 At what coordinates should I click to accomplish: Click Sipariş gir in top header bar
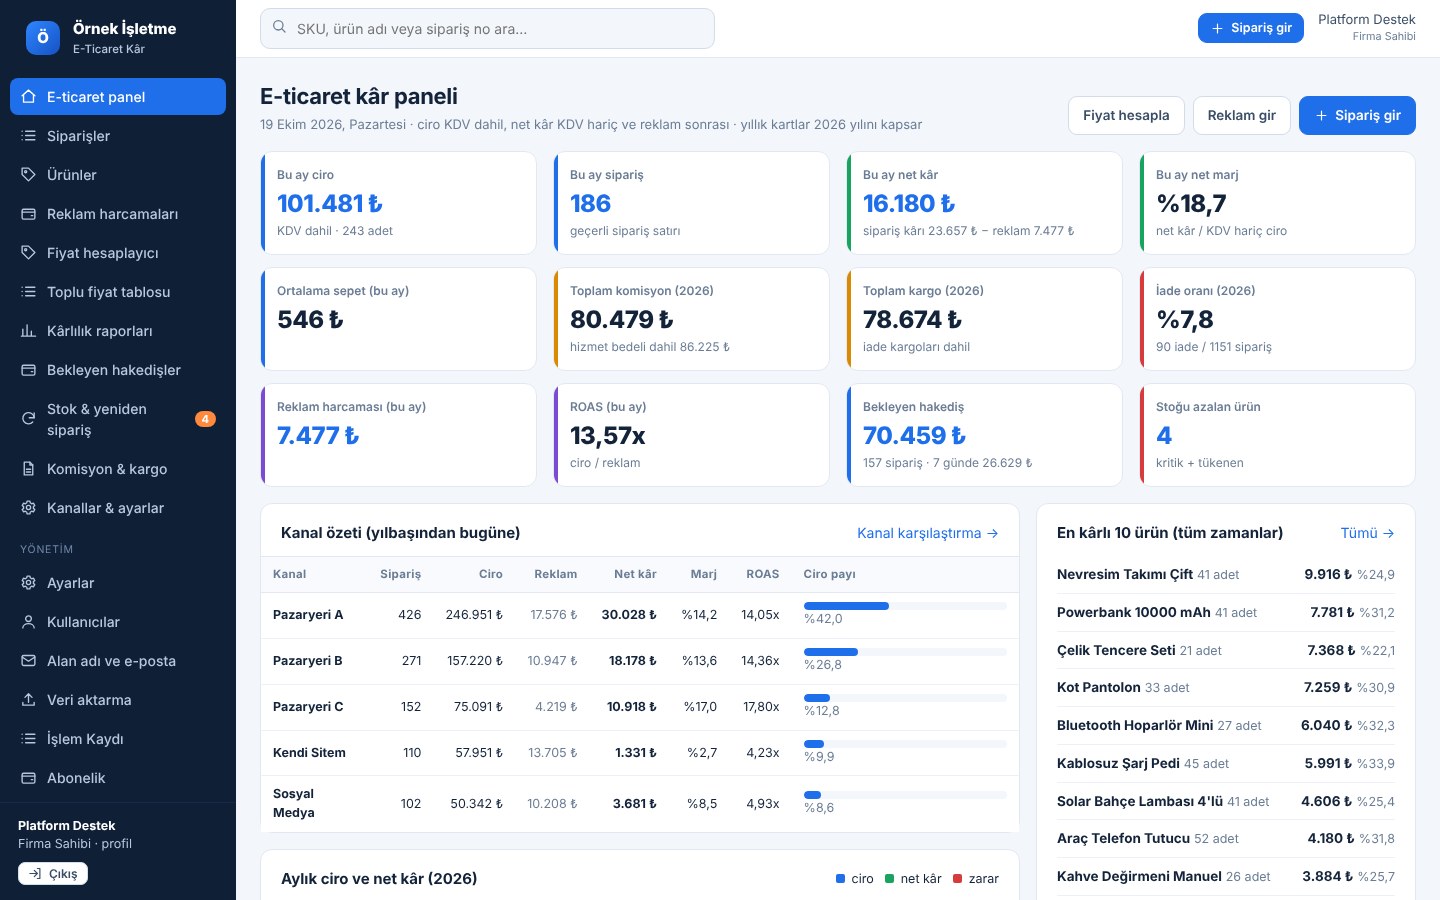(1251, 28)
